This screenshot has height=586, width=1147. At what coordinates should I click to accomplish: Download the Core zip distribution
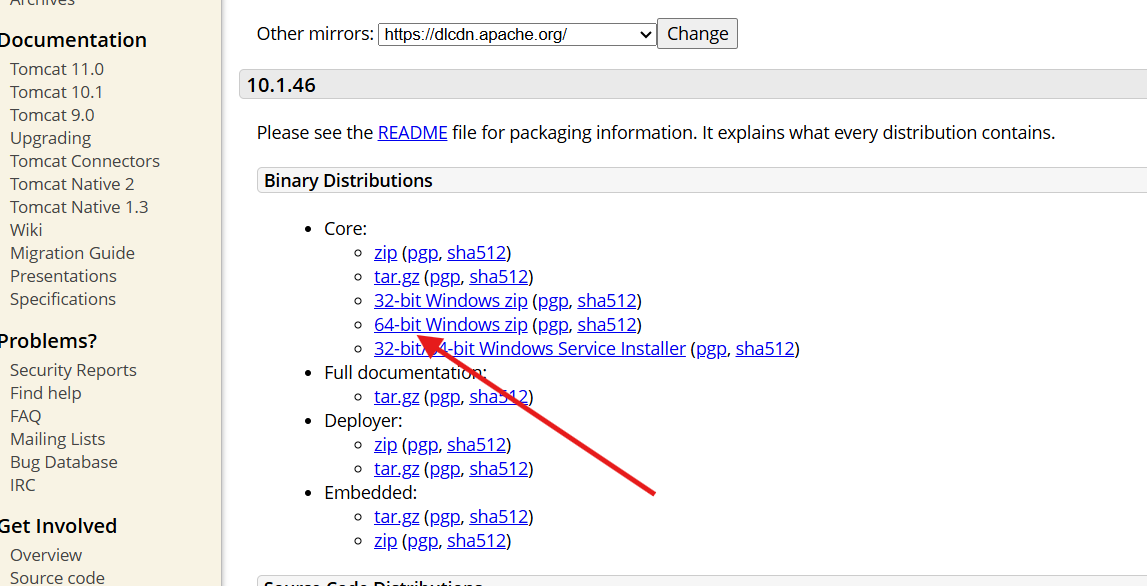pos(386,253)
